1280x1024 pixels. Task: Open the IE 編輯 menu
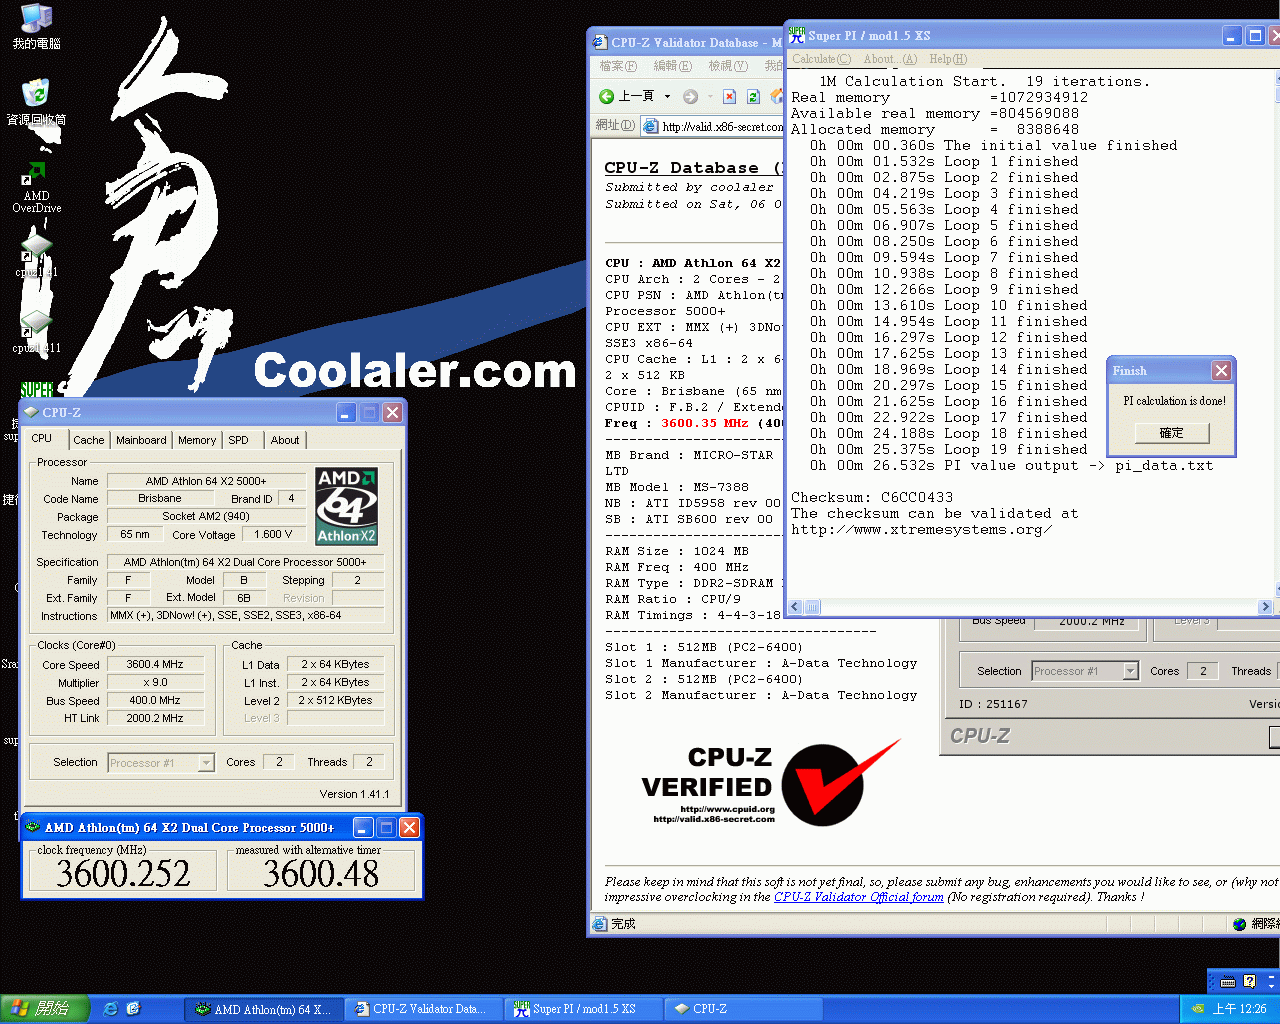click(x=672, y=66)
